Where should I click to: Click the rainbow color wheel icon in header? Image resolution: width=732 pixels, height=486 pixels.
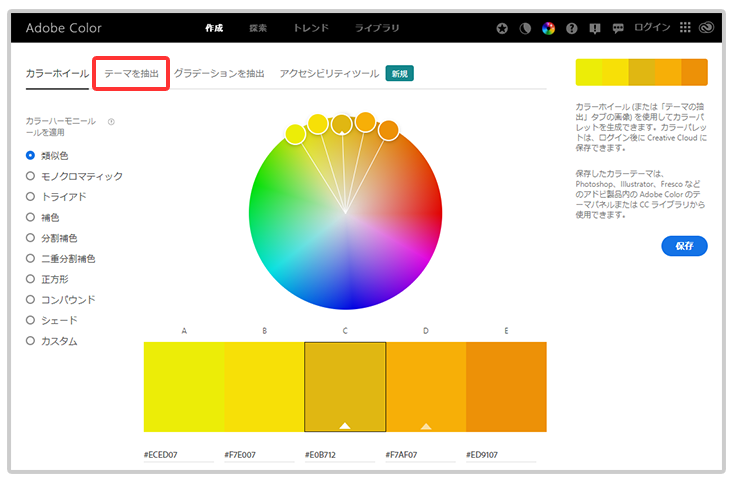pos(548,28)
